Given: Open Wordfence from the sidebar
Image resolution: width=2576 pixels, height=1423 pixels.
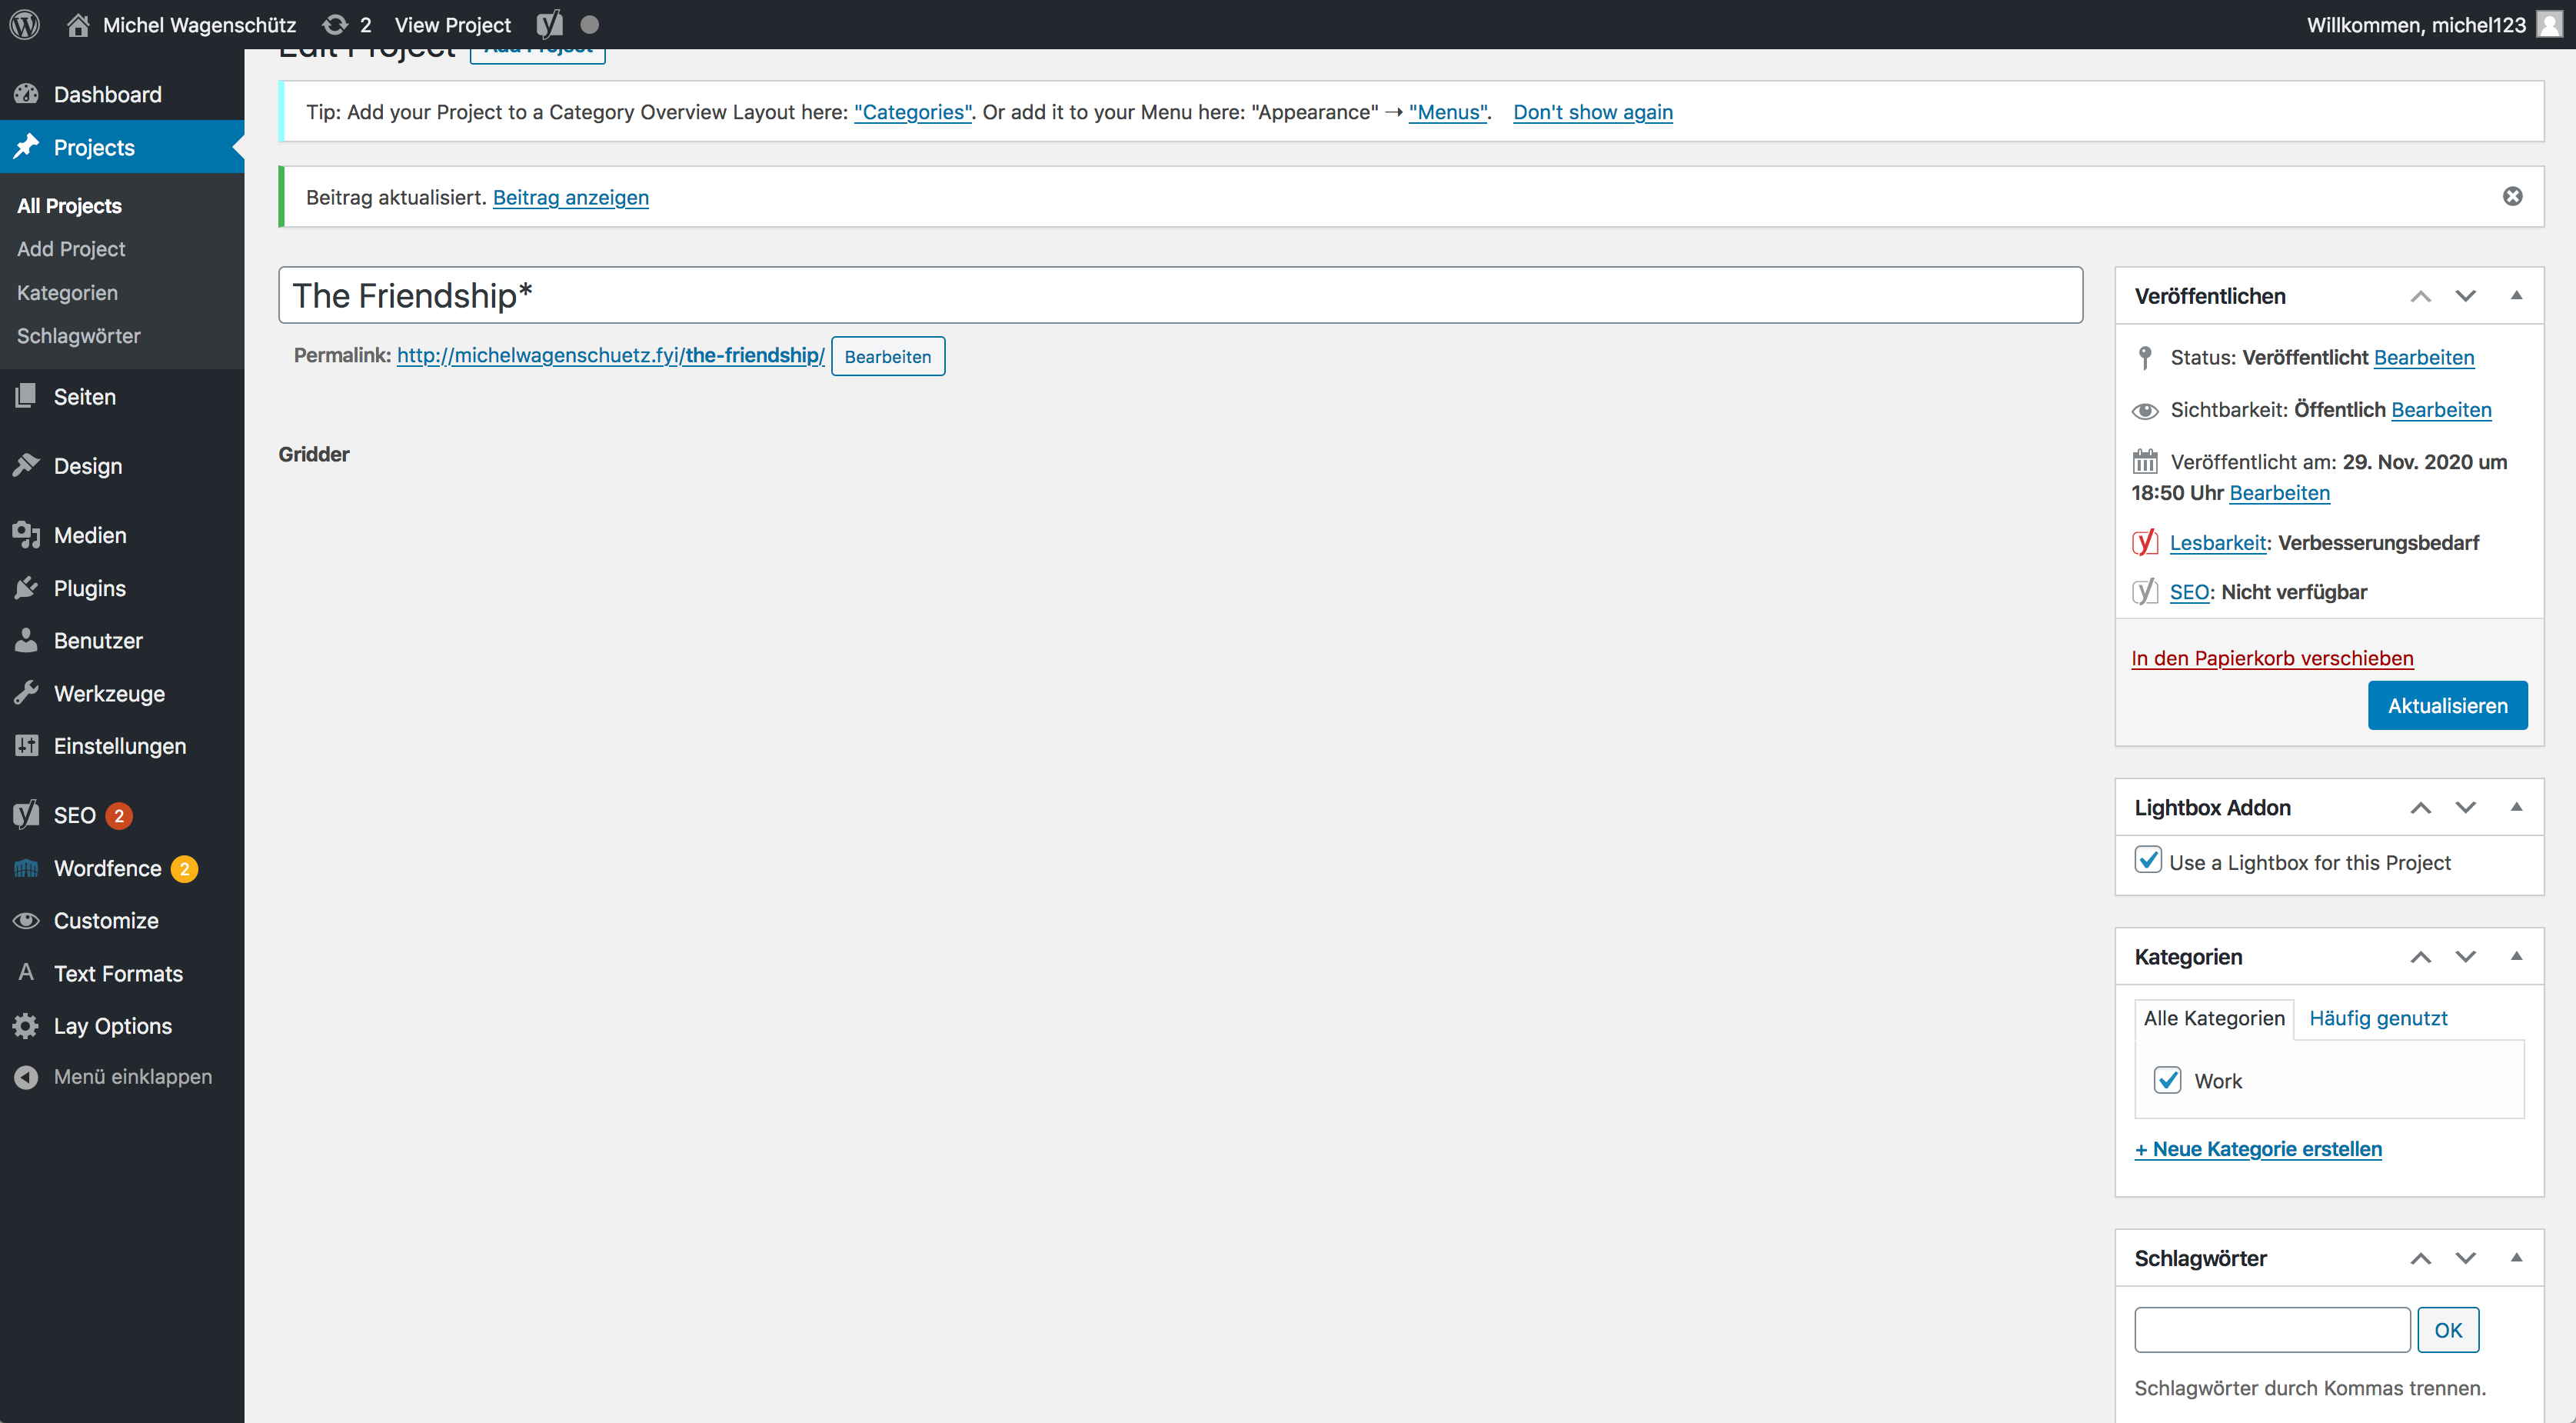Looking at the screenshot, I should tap(107, 868).
